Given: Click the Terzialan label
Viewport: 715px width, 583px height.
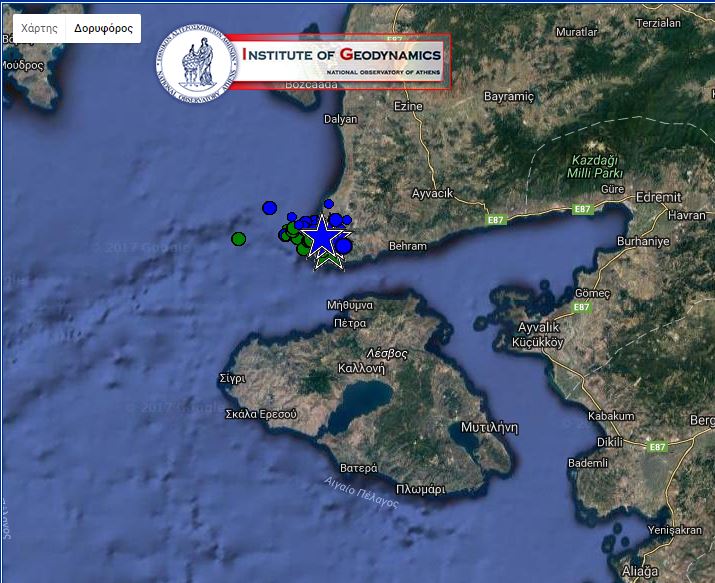Looking at the screenshot, I should pos(658,23).
